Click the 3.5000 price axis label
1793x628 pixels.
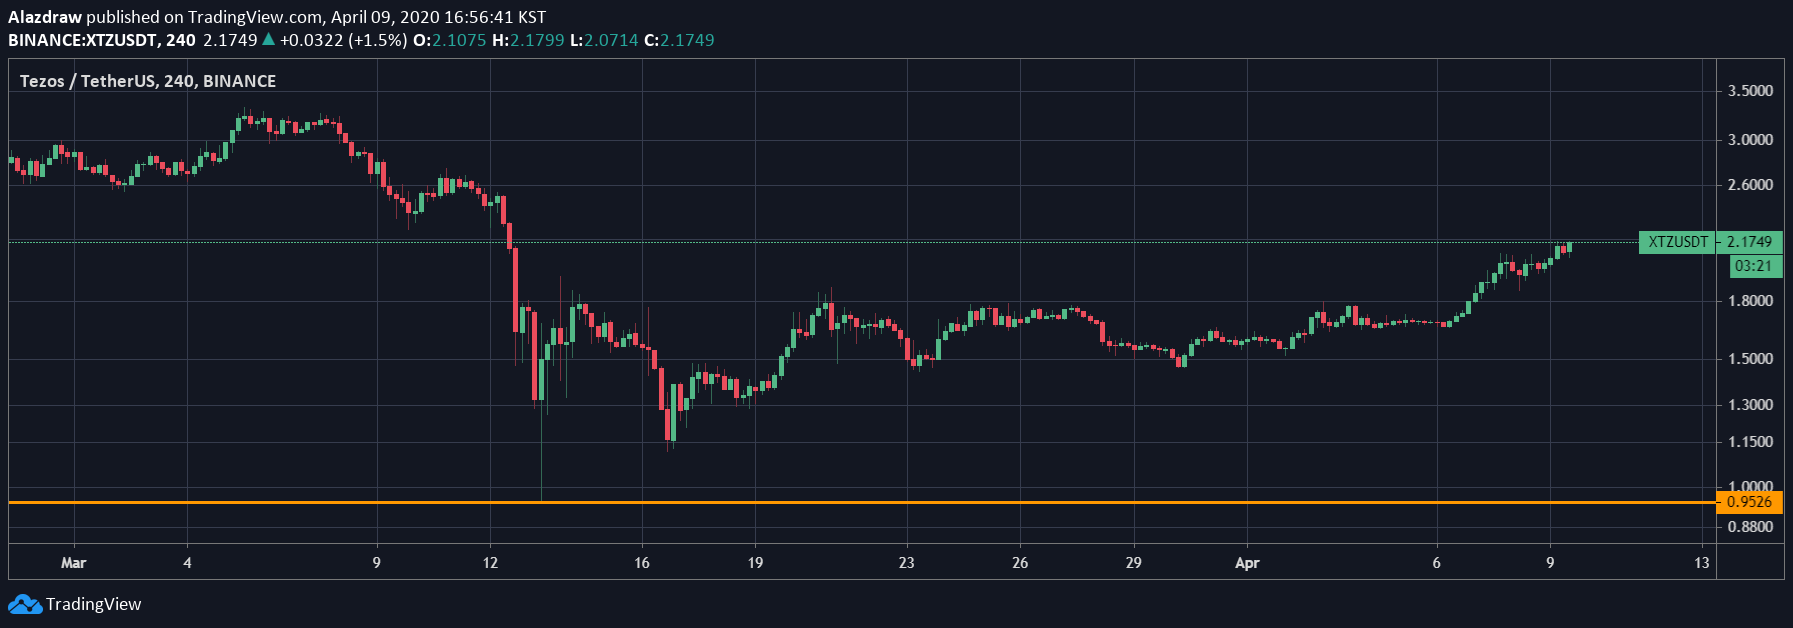[1750, 91]
